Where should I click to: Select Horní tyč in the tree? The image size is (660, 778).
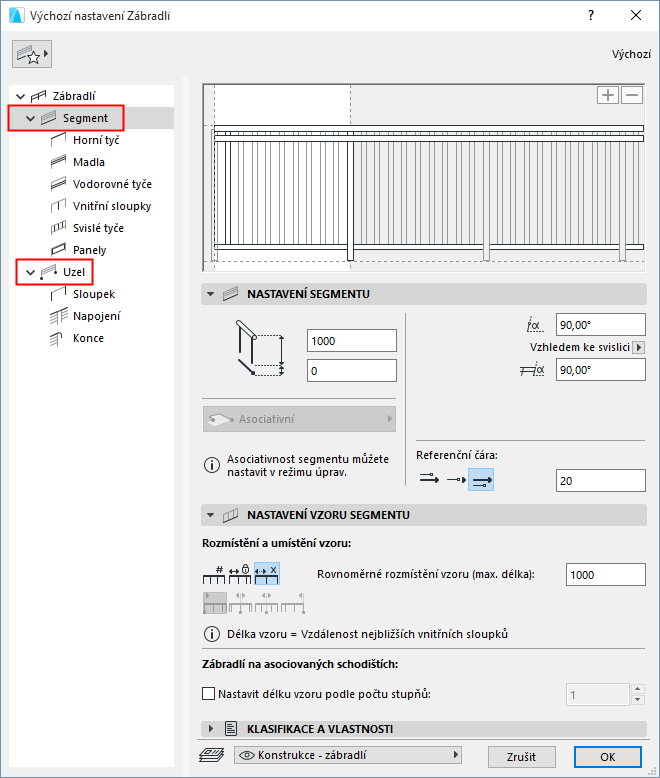point(96,140)
